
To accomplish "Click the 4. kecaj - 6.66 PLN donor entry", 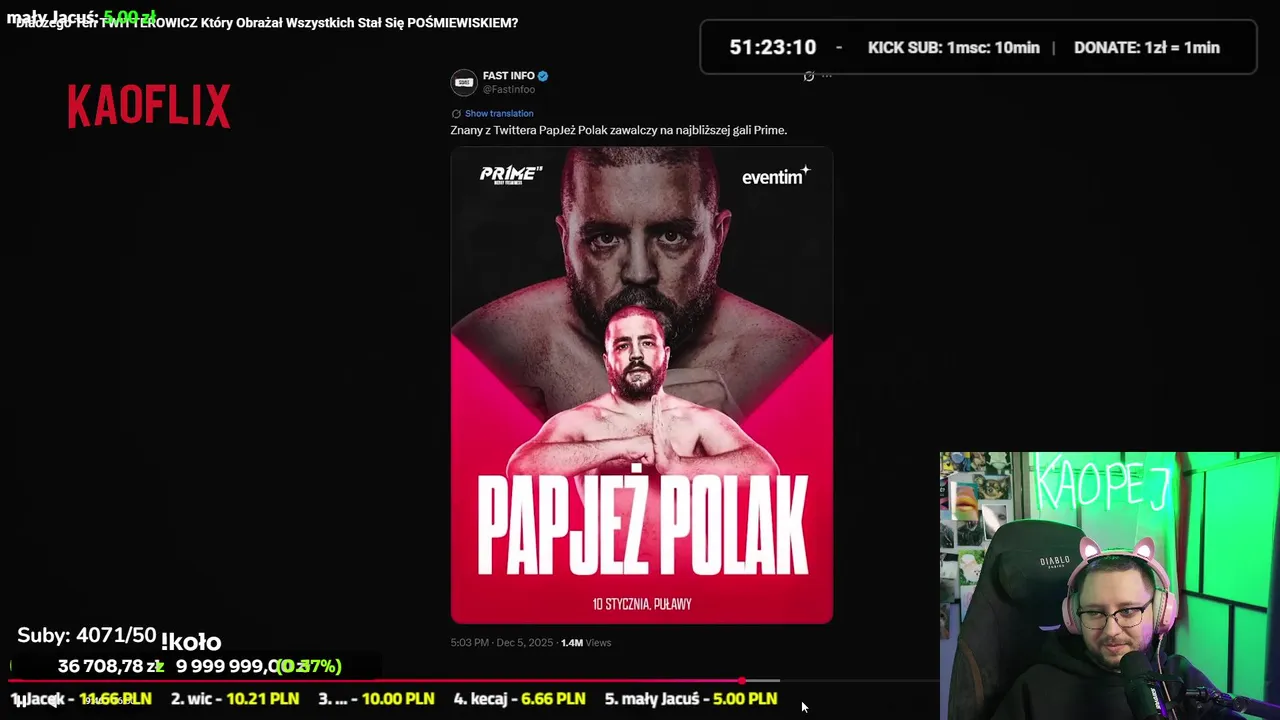I will tap(519, 699).
